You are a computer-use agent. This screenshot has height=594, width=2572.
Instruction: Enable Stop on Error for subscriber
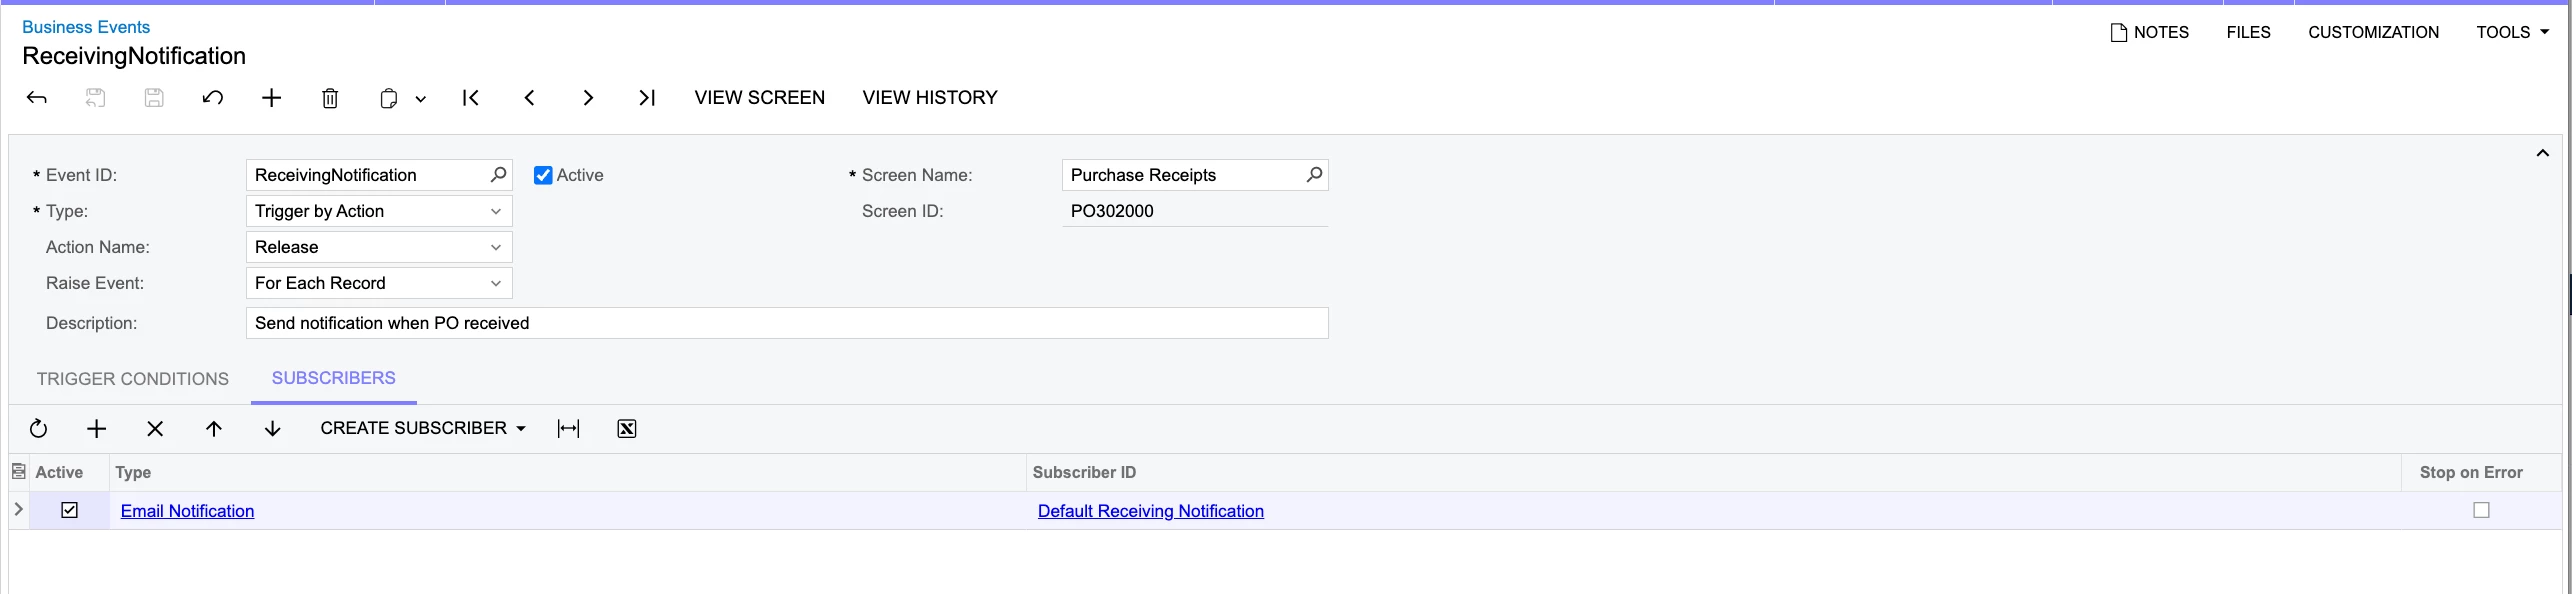click(x=2481, y=510)
